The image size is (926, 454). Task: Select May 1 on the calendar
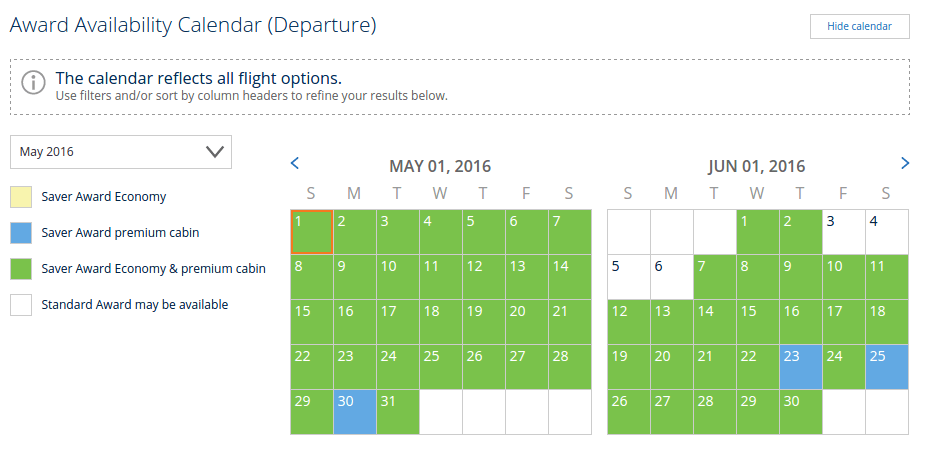[312, 232]
